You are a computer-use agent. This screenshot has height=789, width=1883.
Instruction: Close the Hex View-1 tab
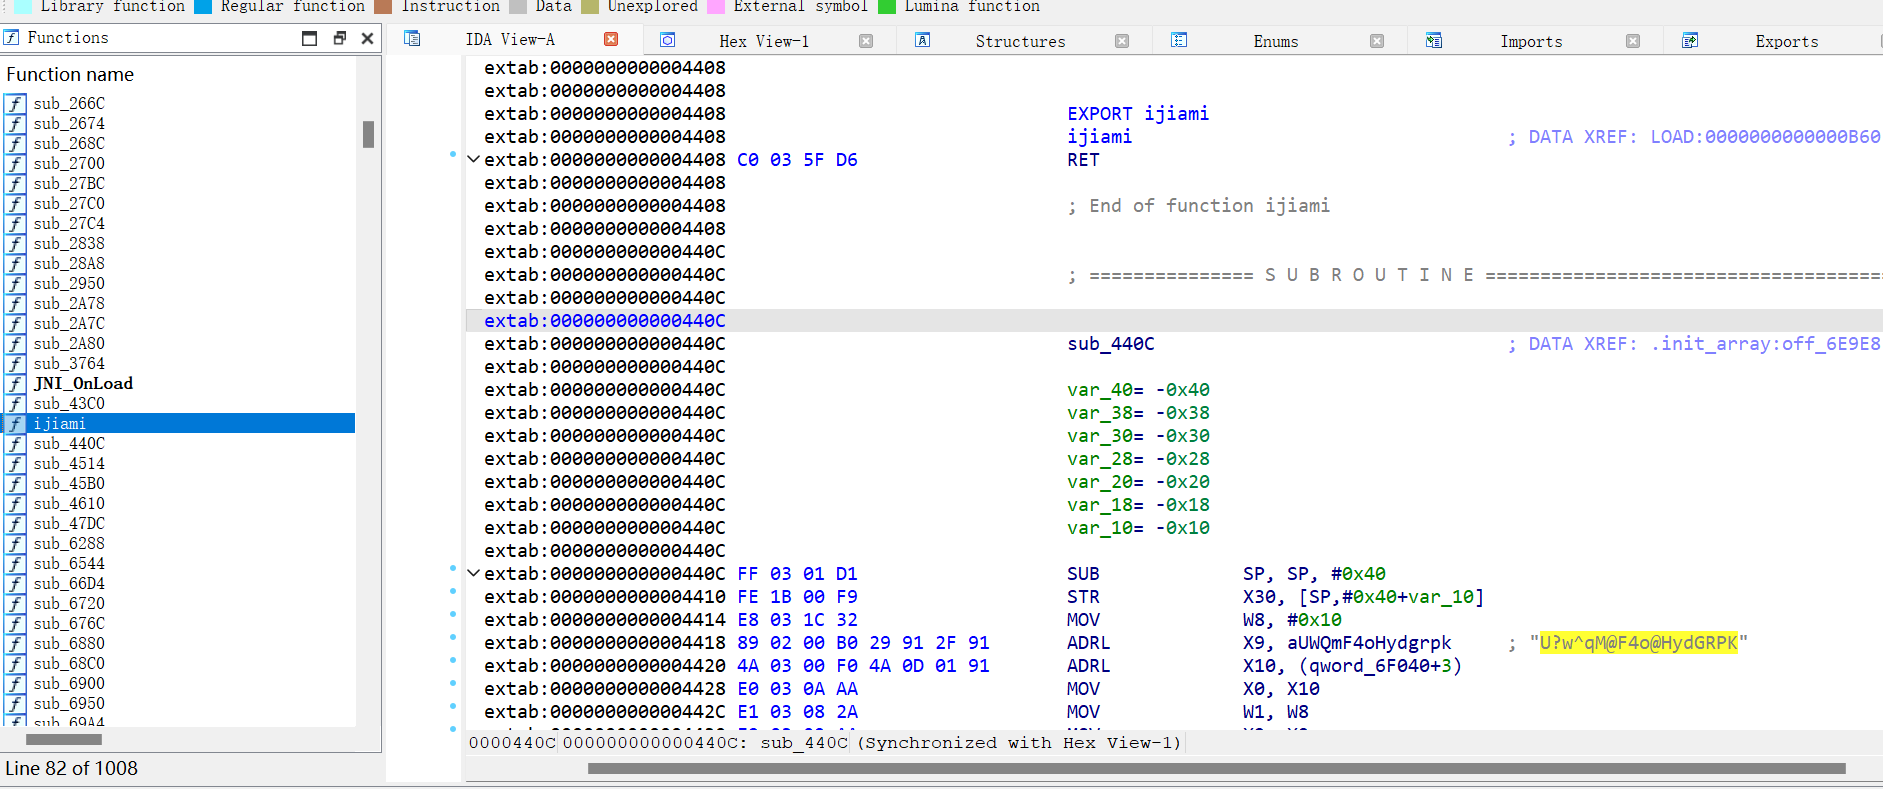(x=866, y=41)
